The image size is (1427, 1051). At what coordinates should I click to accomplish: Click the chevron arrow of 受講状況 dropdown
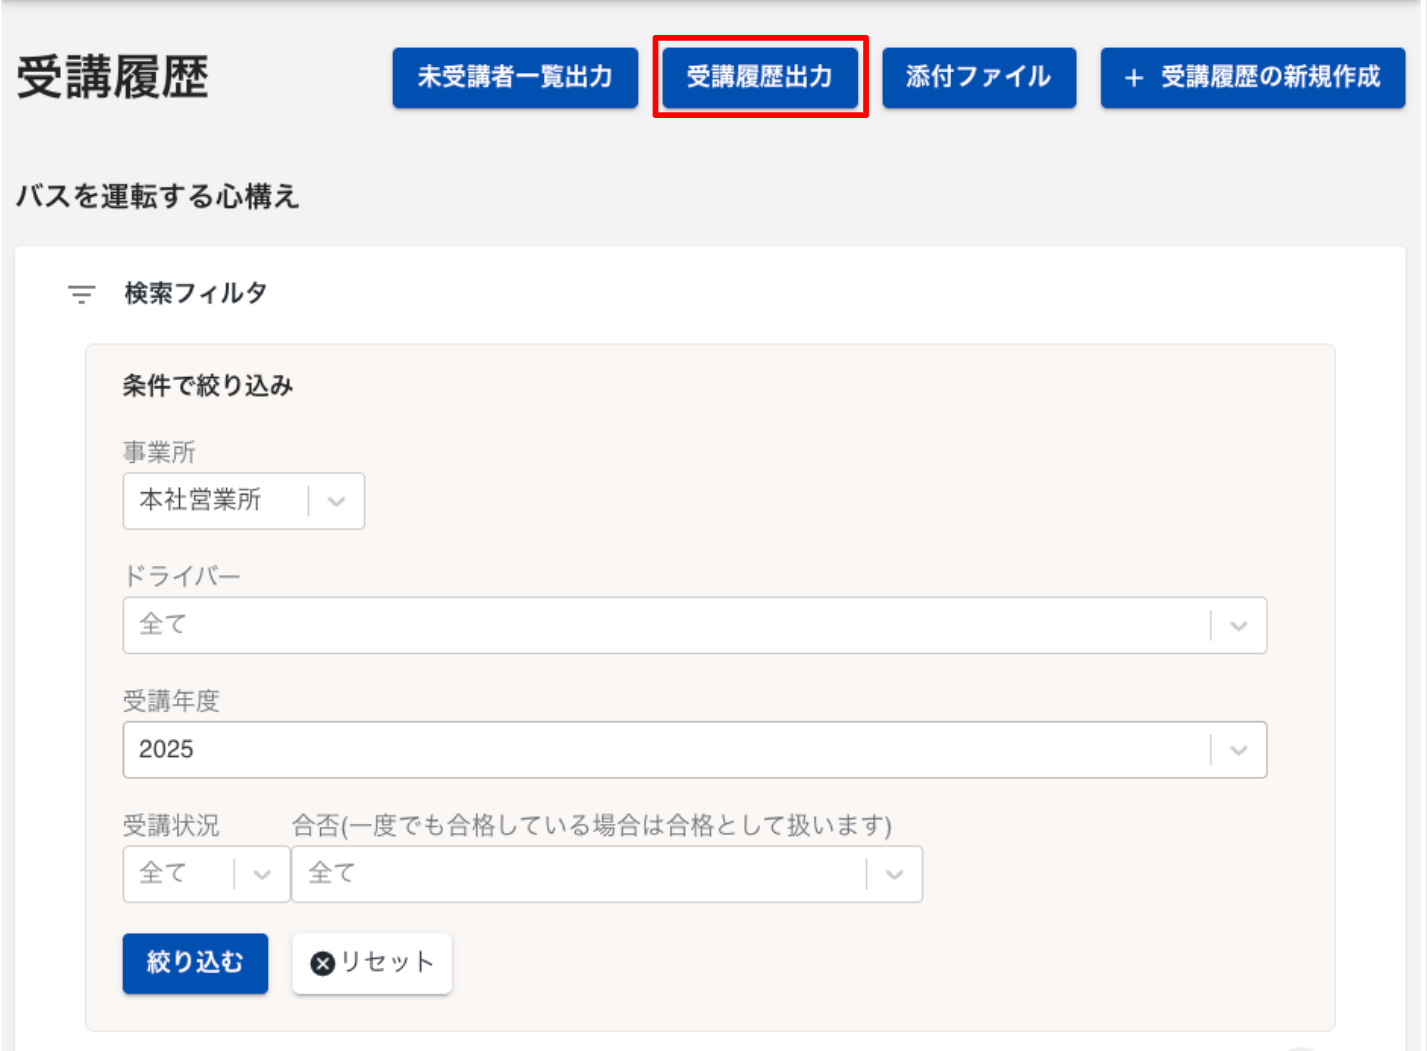262,875
